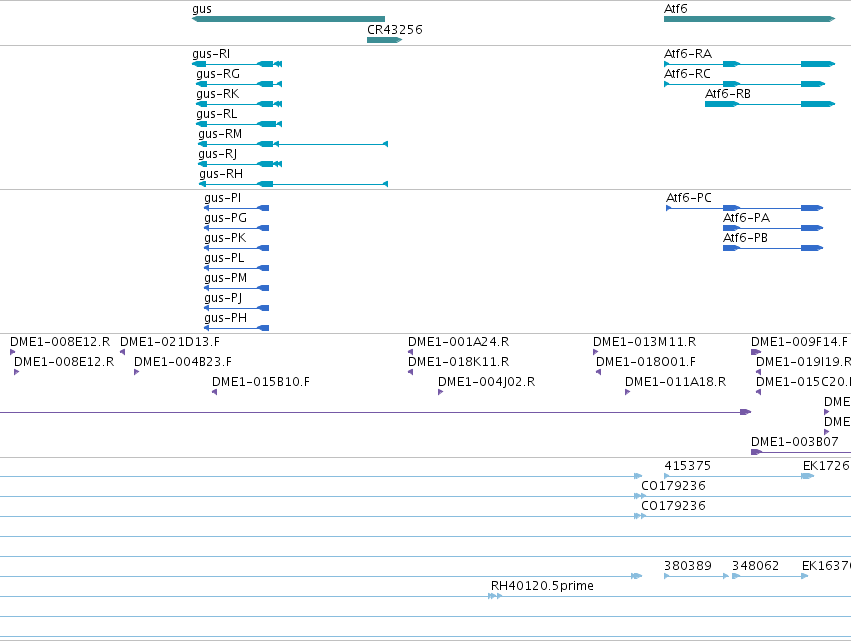Click the DME1-011A18.R marker
The width and height of the screenshot is (851, 641).
(627, 392)
